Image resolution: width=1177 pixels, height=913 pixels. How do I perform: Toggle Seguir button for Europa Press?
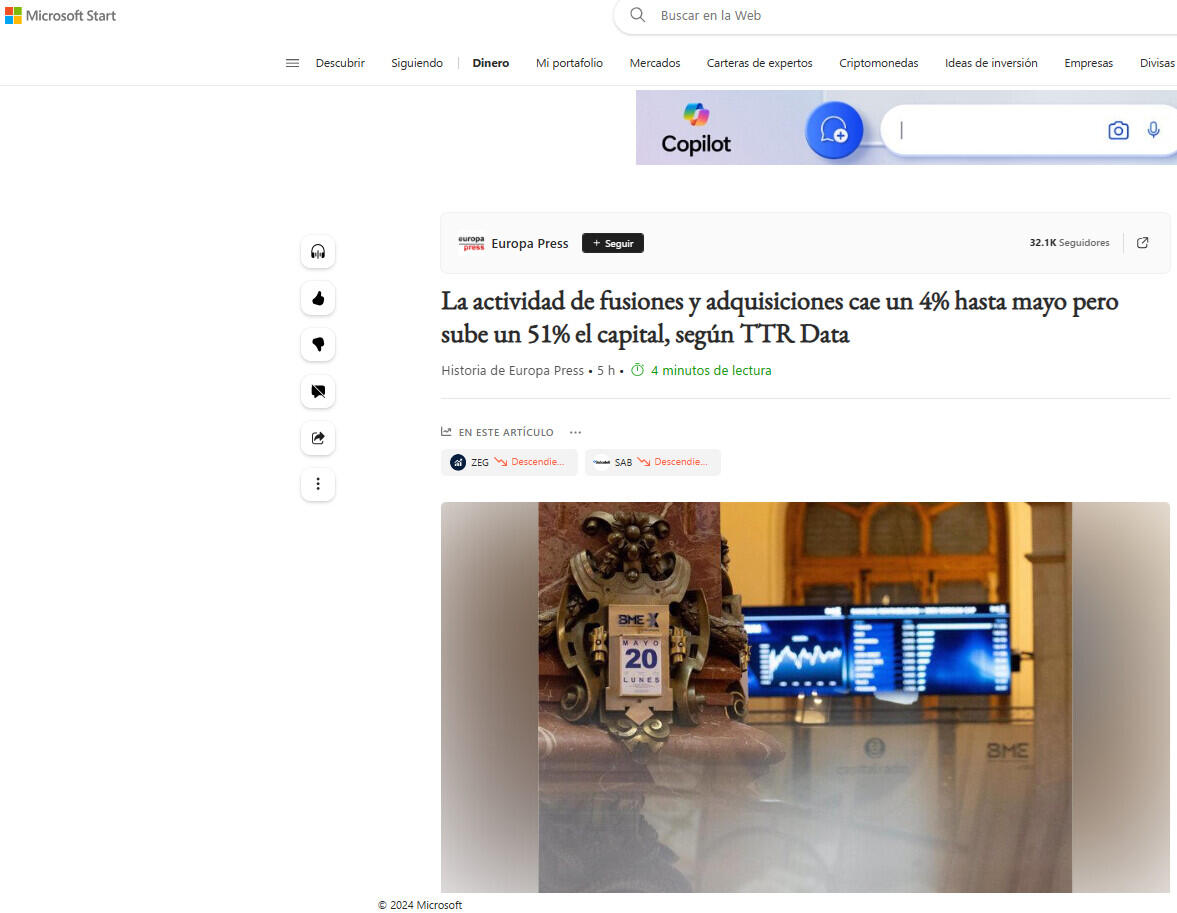tap(613, 243)
